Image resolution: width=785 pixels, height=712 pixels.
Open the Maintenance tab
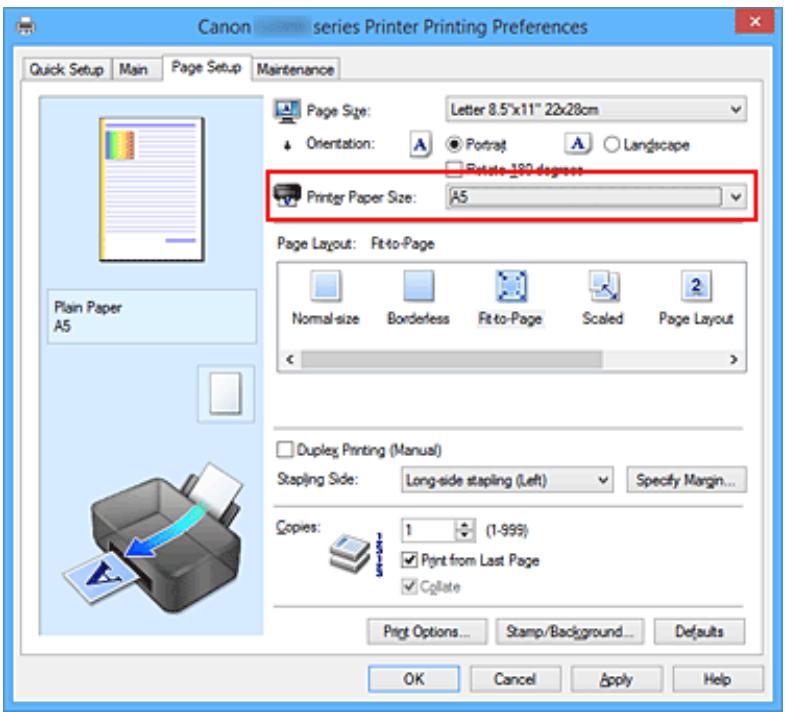click(x=295, y=69)
